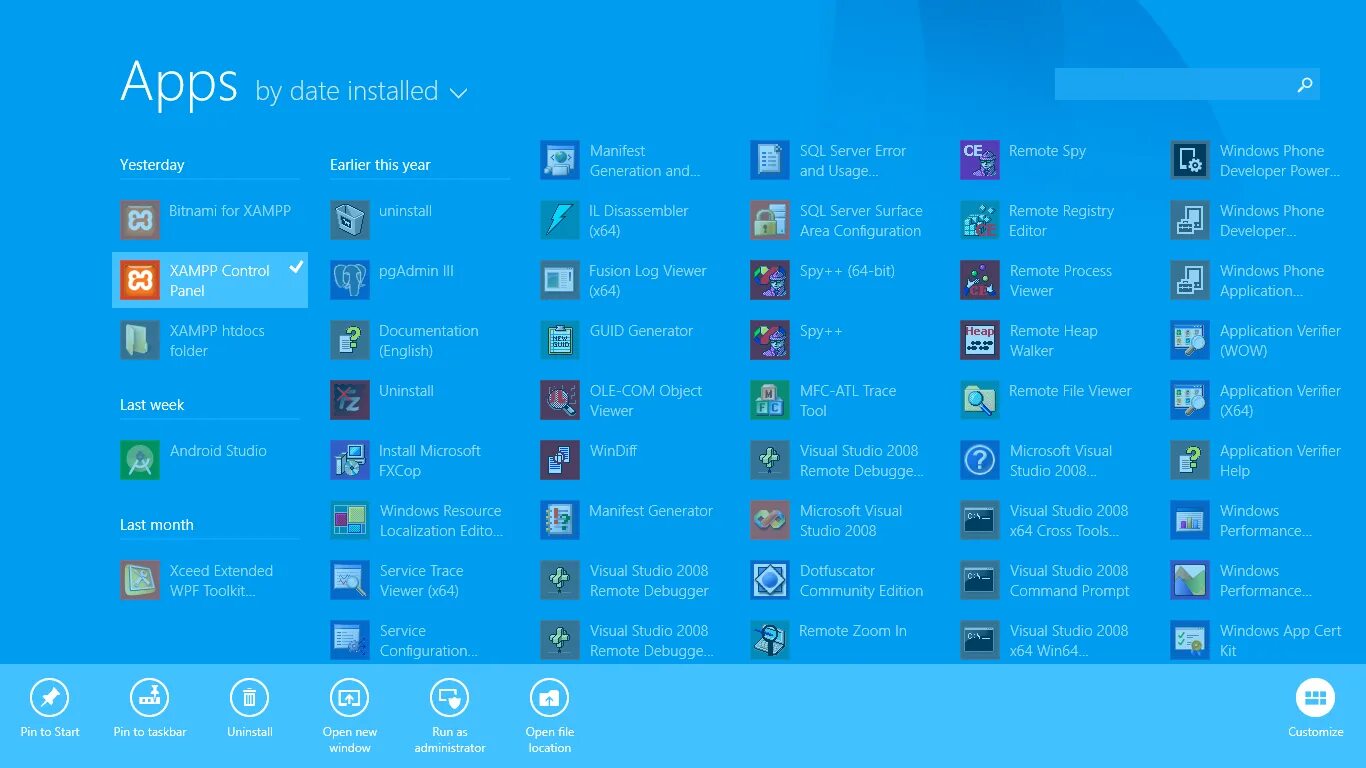Launch Visual Studio 2008 Command Prompt icon

point(980,580)
